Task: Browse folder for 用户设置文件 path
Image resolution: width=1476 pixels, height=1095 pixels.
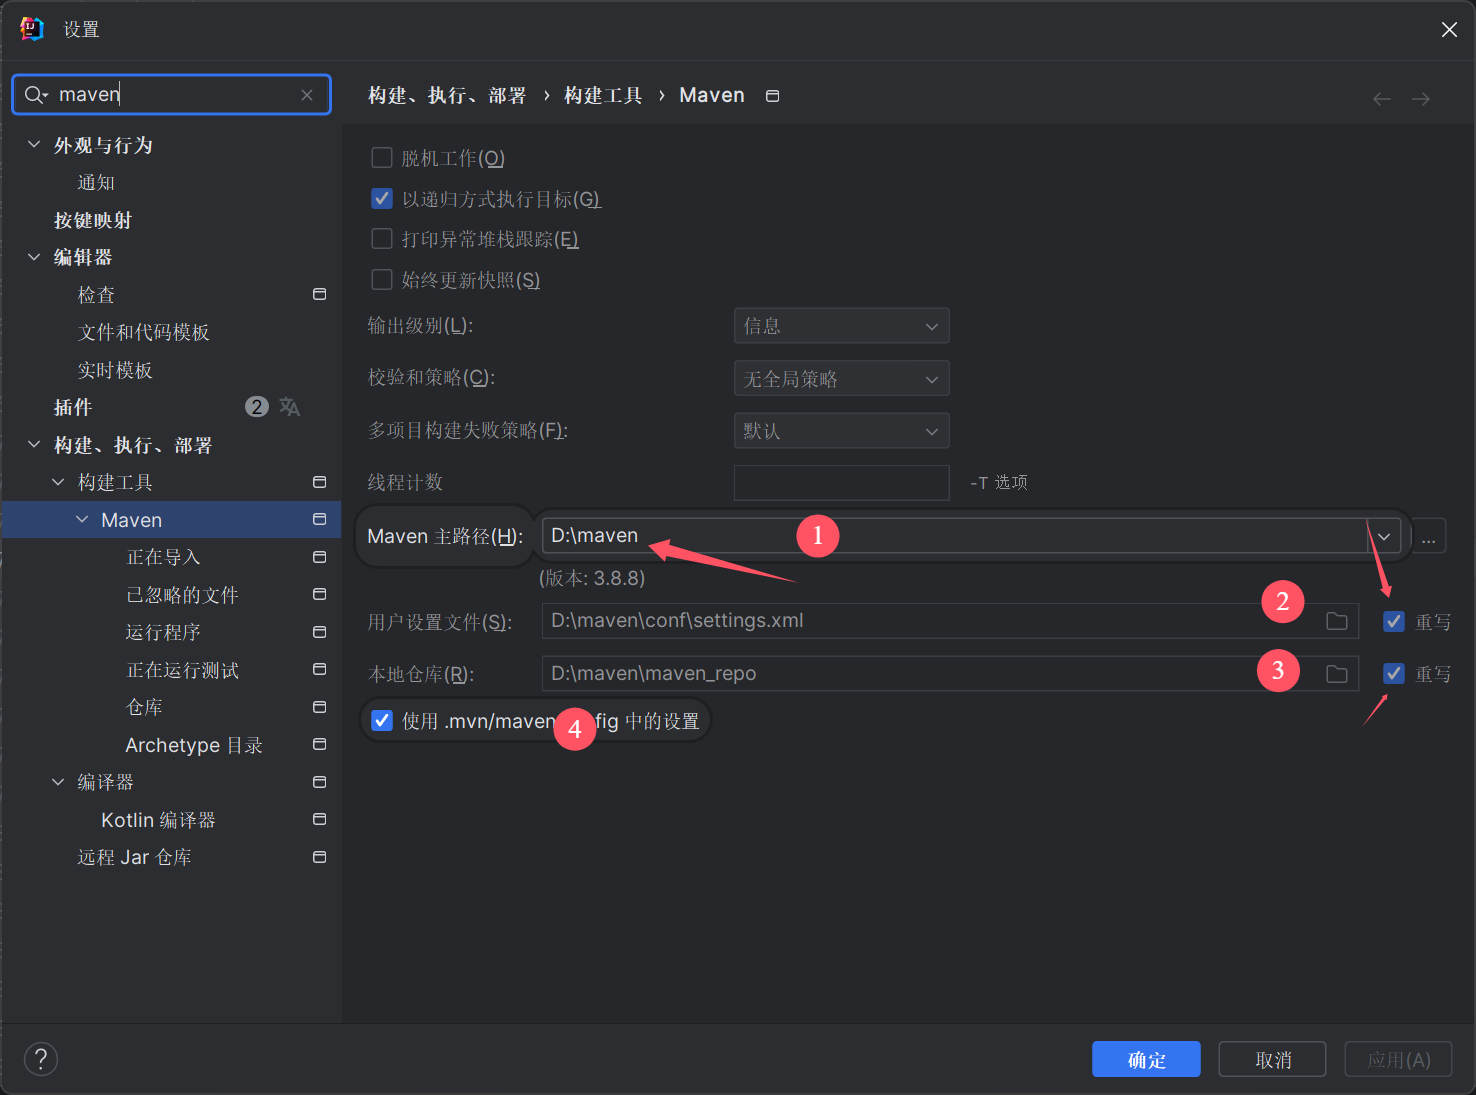Action: [x=1337, y=621]
